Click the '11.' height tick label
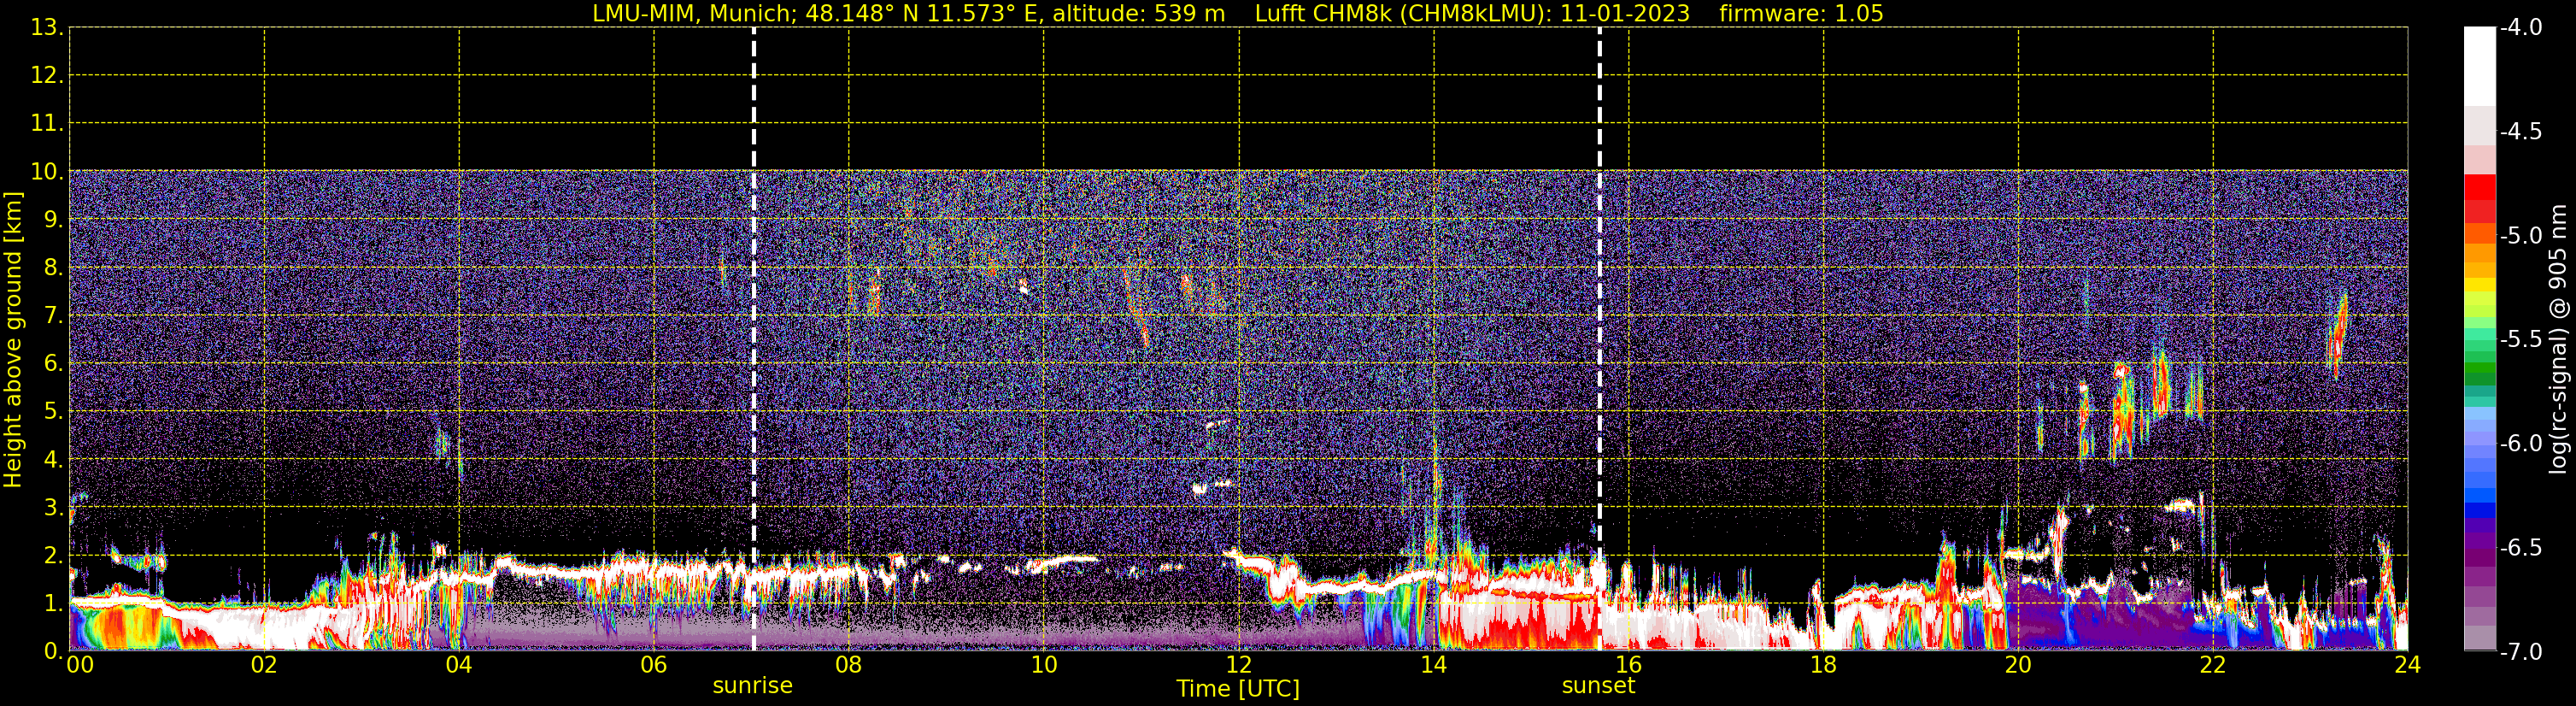Viewport: 2576px width, 706px height. click(47, 124)
